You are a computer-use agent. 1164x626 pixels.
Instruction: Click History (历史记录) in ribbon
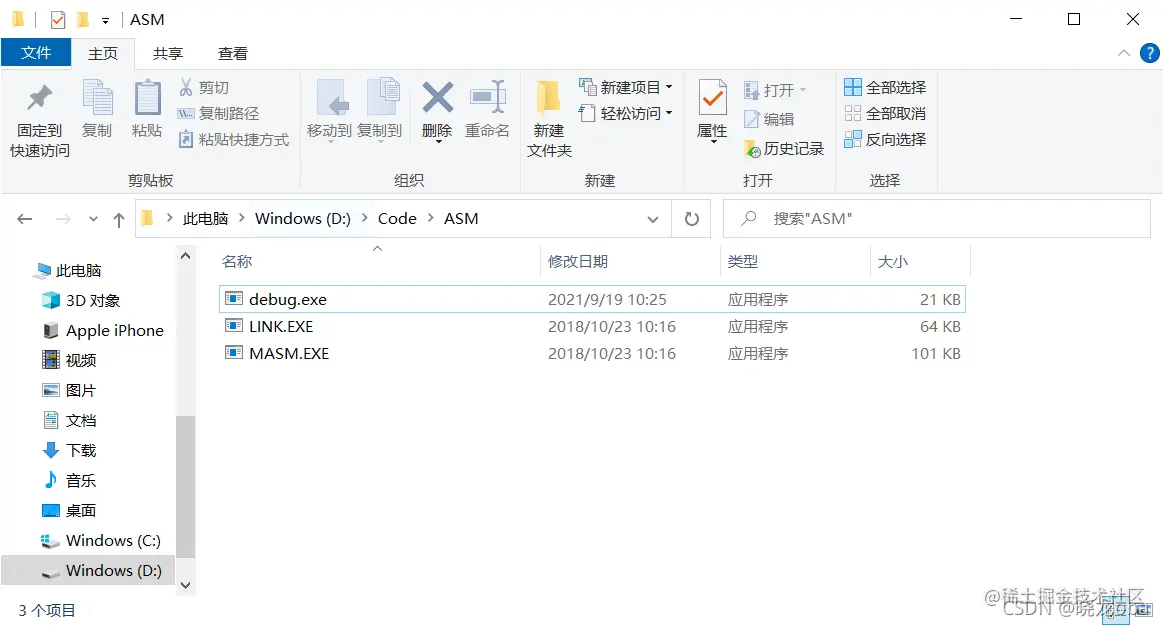(x=783, y=149)
